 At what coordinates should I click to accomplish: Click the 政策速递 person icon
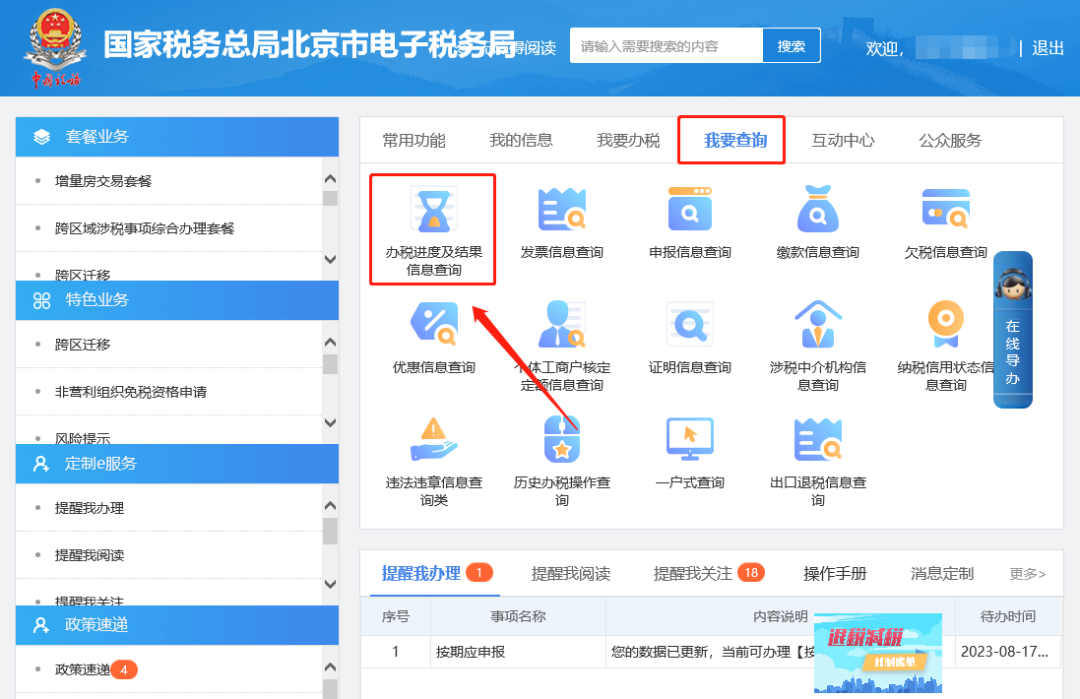click(41, 625)
